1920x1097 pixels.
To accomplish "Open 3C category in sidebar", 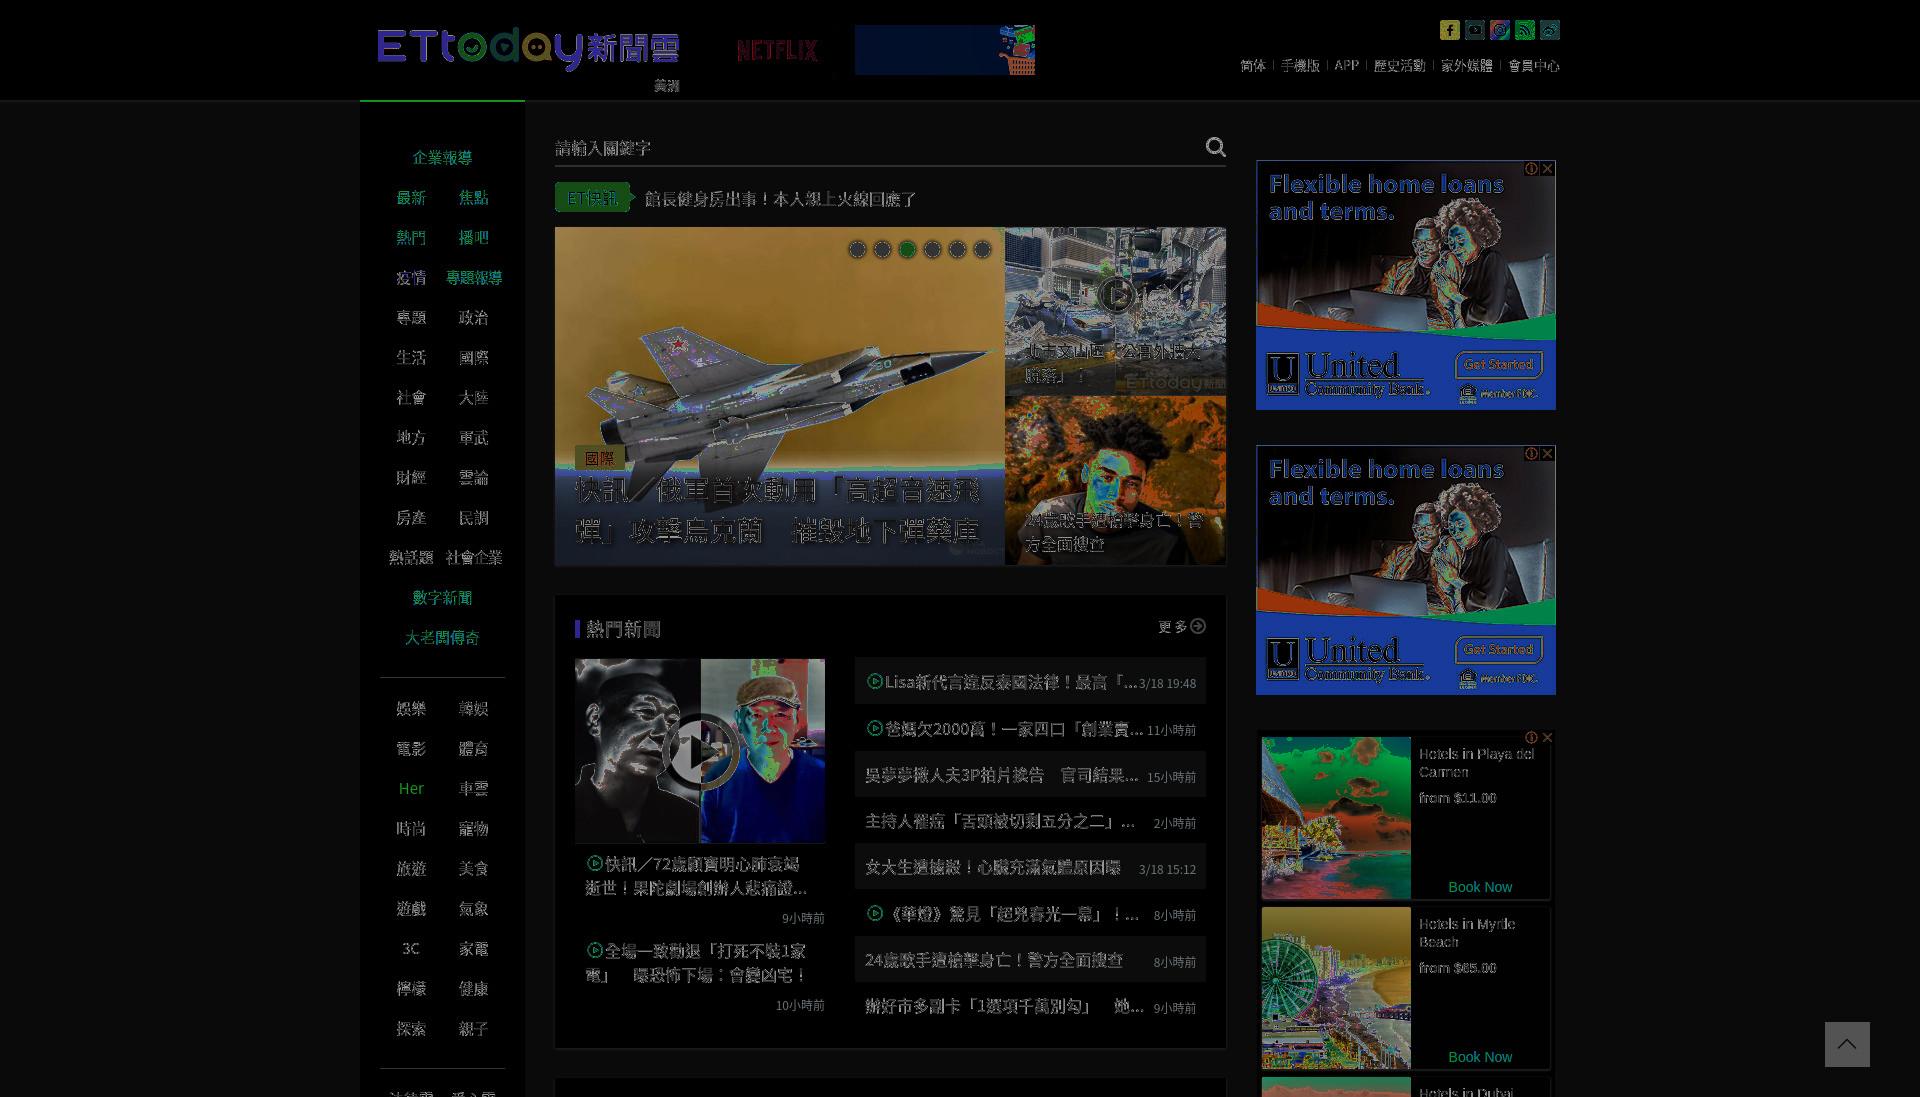I will 411,949.
